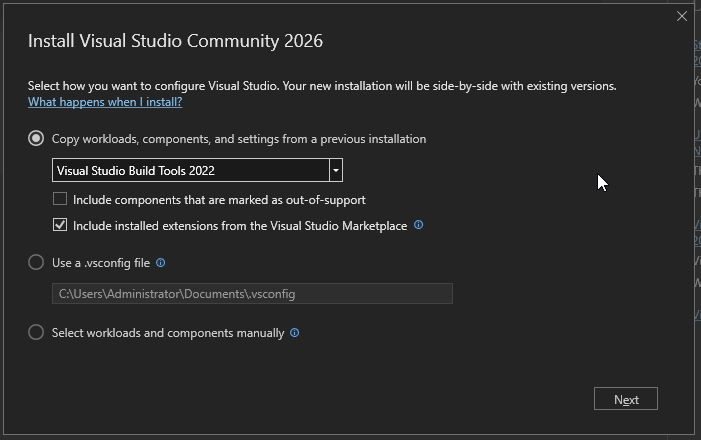The width and height of the screenshot is (701, 440).
Task: Click the 'Copy workloads, components, and settings' label text
Action: click(239, 139)
